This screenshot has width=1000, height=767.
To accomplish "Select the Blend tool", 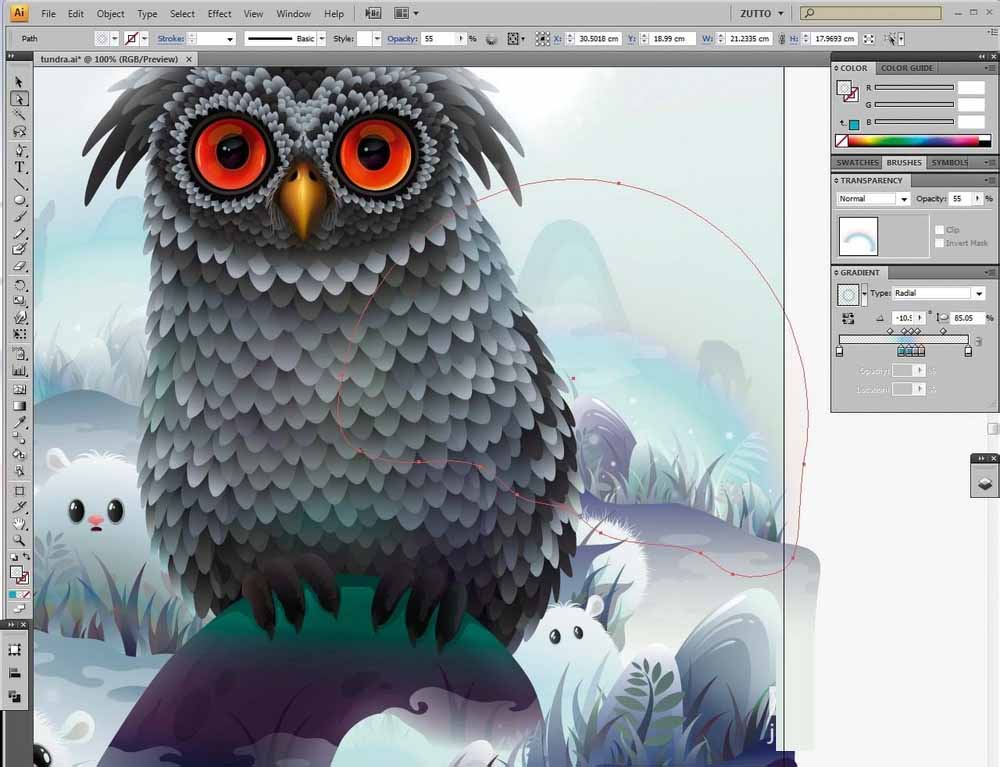I will pos(19,439).
